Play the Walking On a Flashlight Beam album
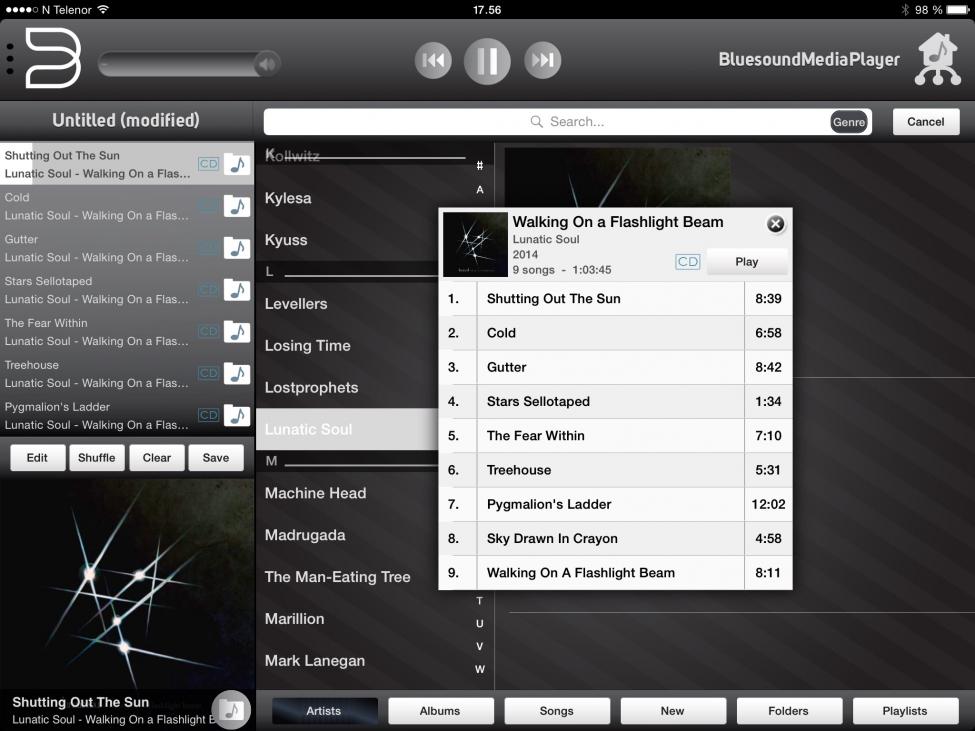Viewport: 975px width, 731px height. click(x=747, y=262)
